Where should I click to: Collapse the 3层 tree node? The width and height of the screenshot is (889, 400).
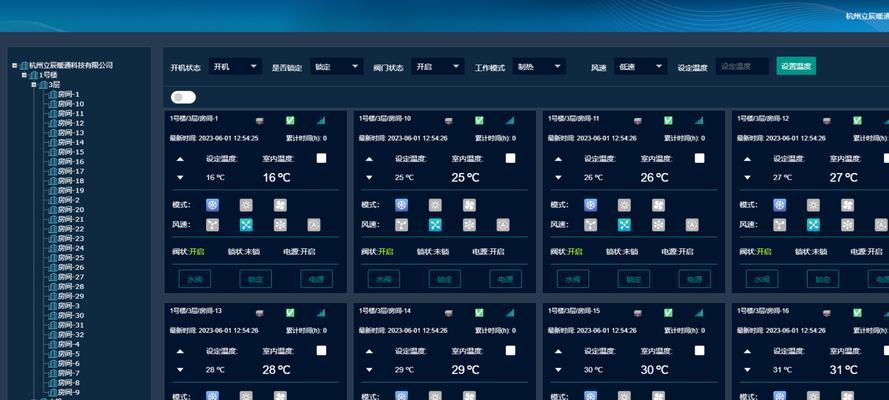[x=33, y=84]
